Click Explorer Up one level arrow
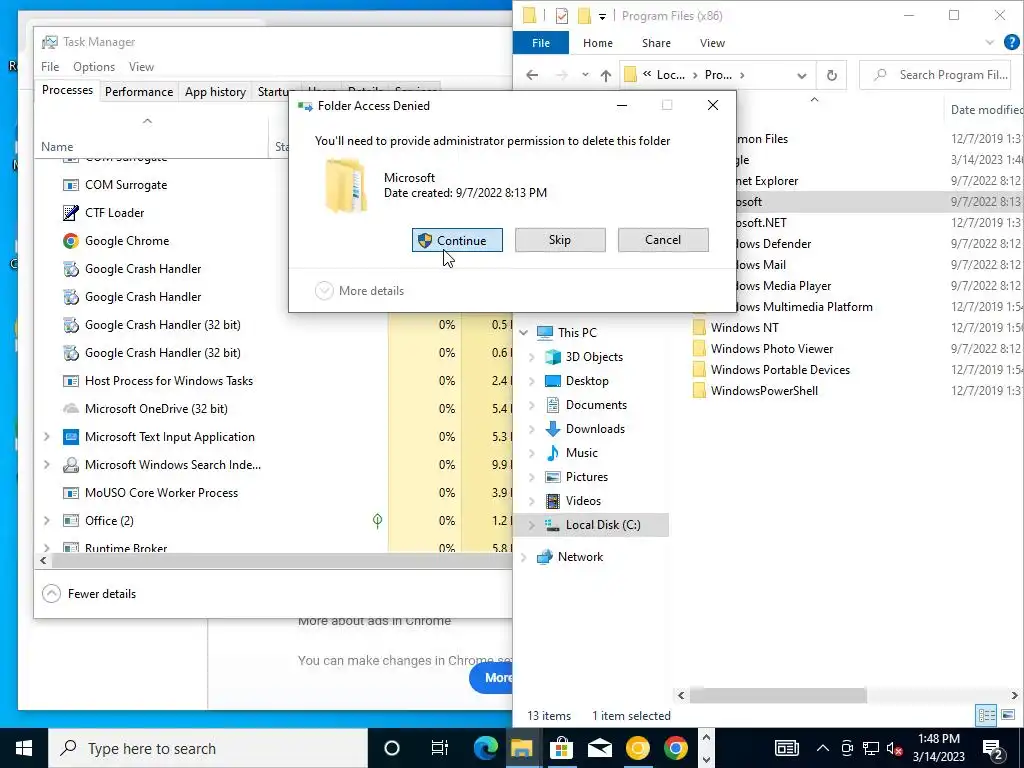The image size is (1024, 768). tap(606, 75)
